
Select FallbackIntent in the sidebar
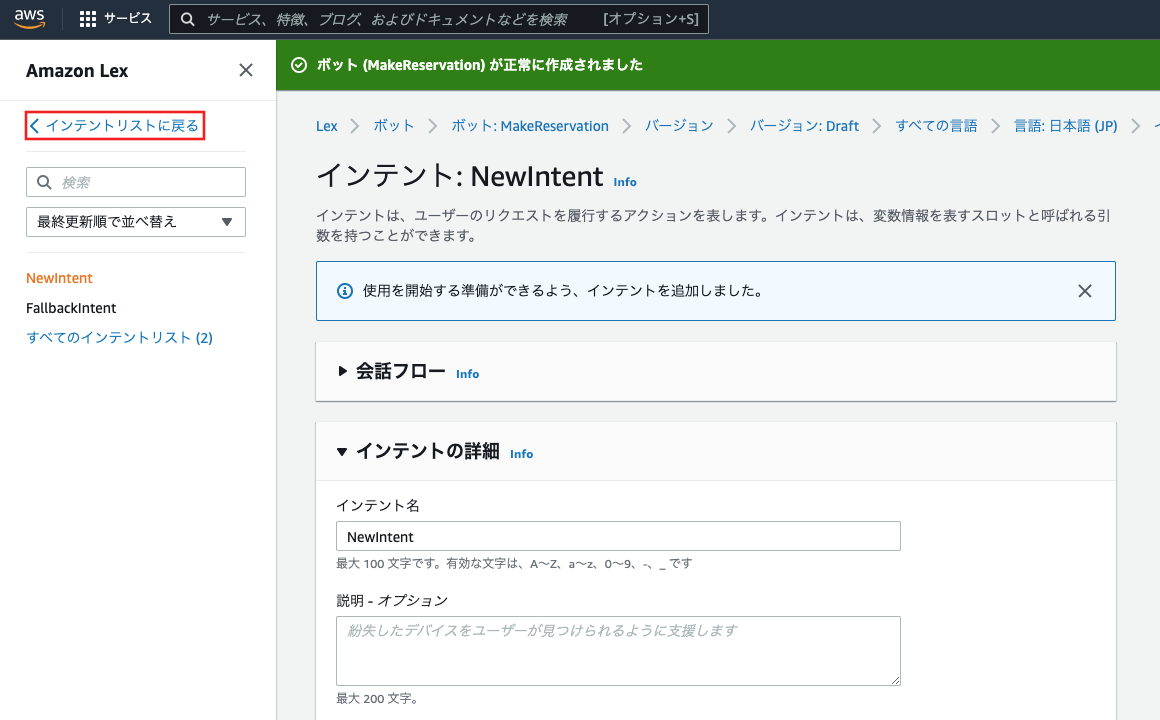(71, 308)
